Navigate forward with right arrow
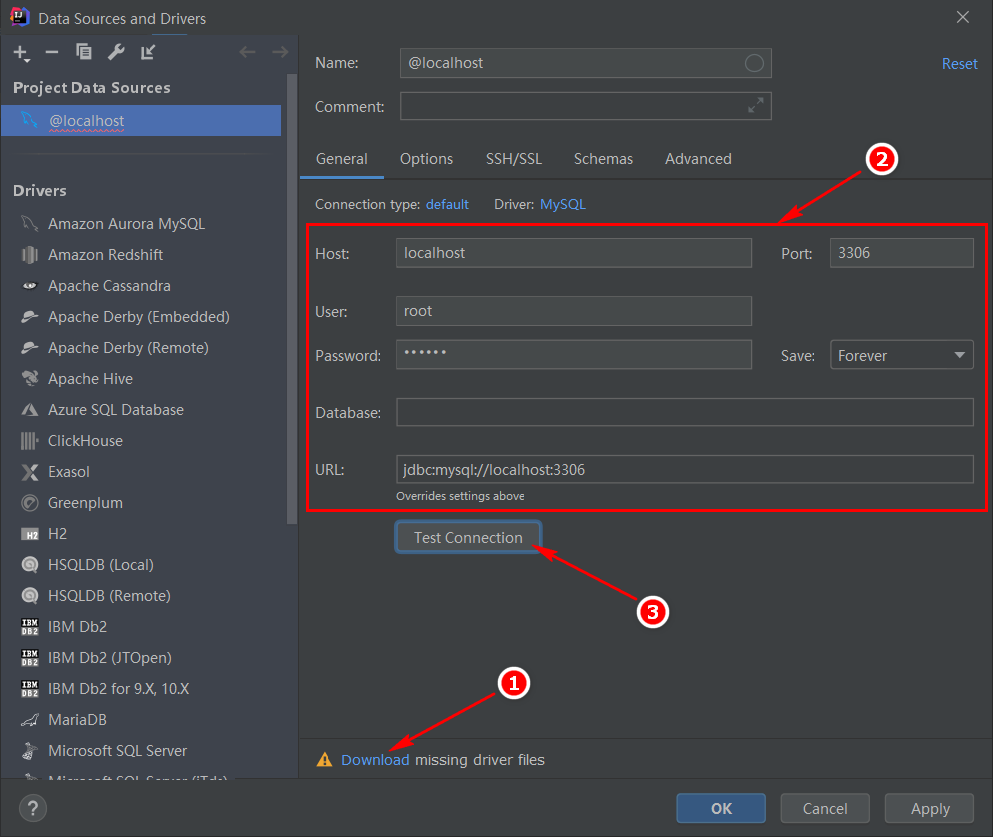The height and width of the screenshot is (837, 993). tap(280, 52)
